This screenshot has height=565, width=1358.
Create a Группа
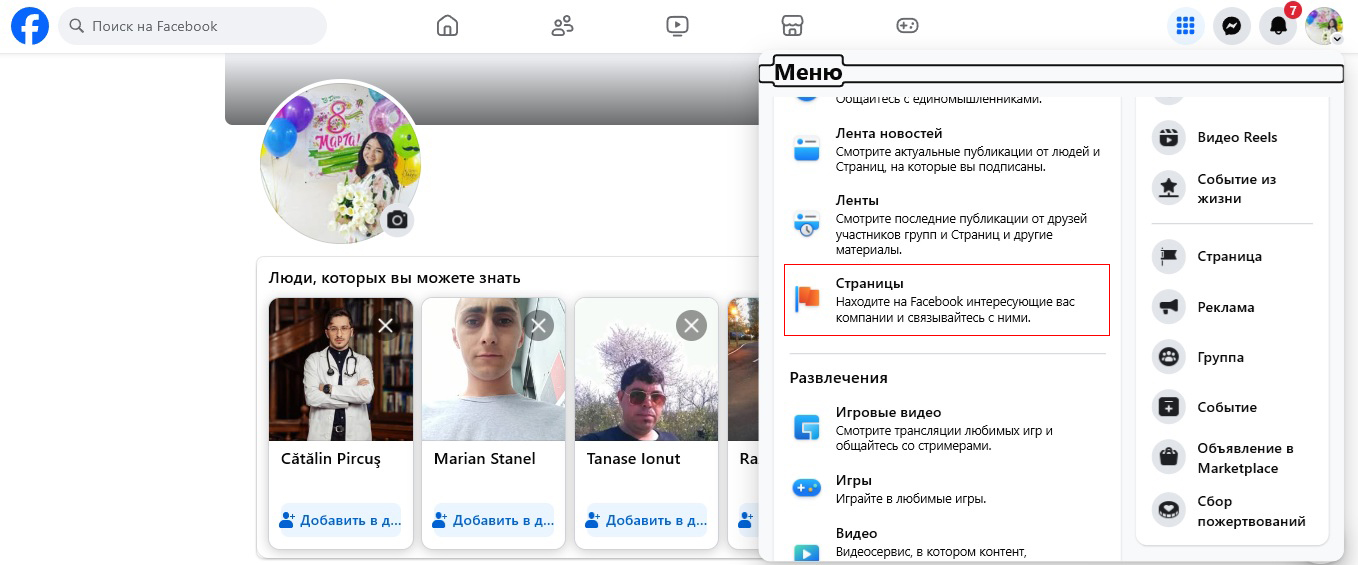tap(1232, 357)
